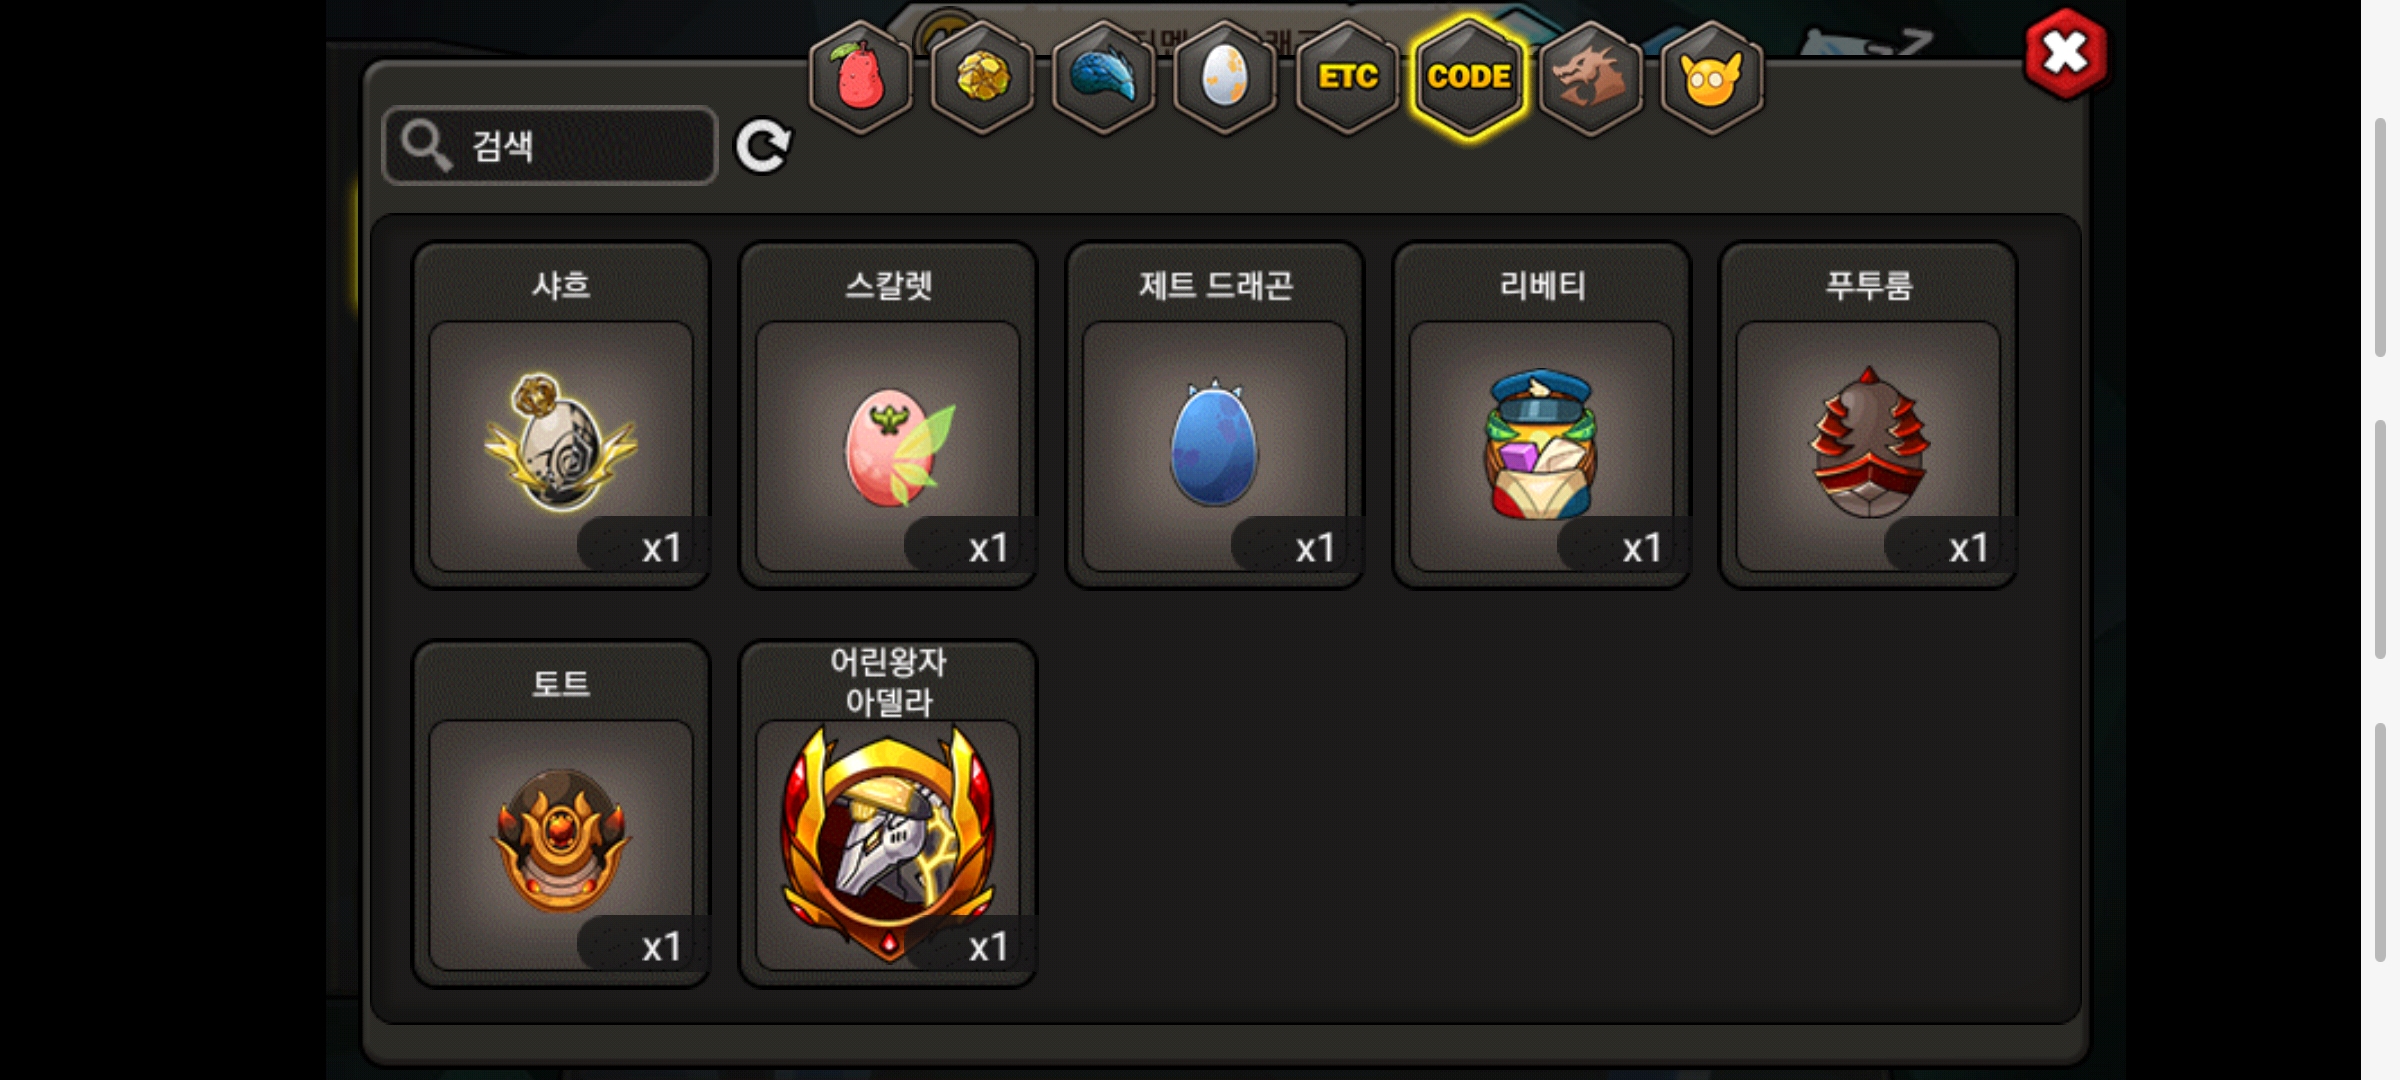The image size is (2400, 1080).
Task: Select the 푸투룸 spiked egg
Action: [x=1868, y=415]
